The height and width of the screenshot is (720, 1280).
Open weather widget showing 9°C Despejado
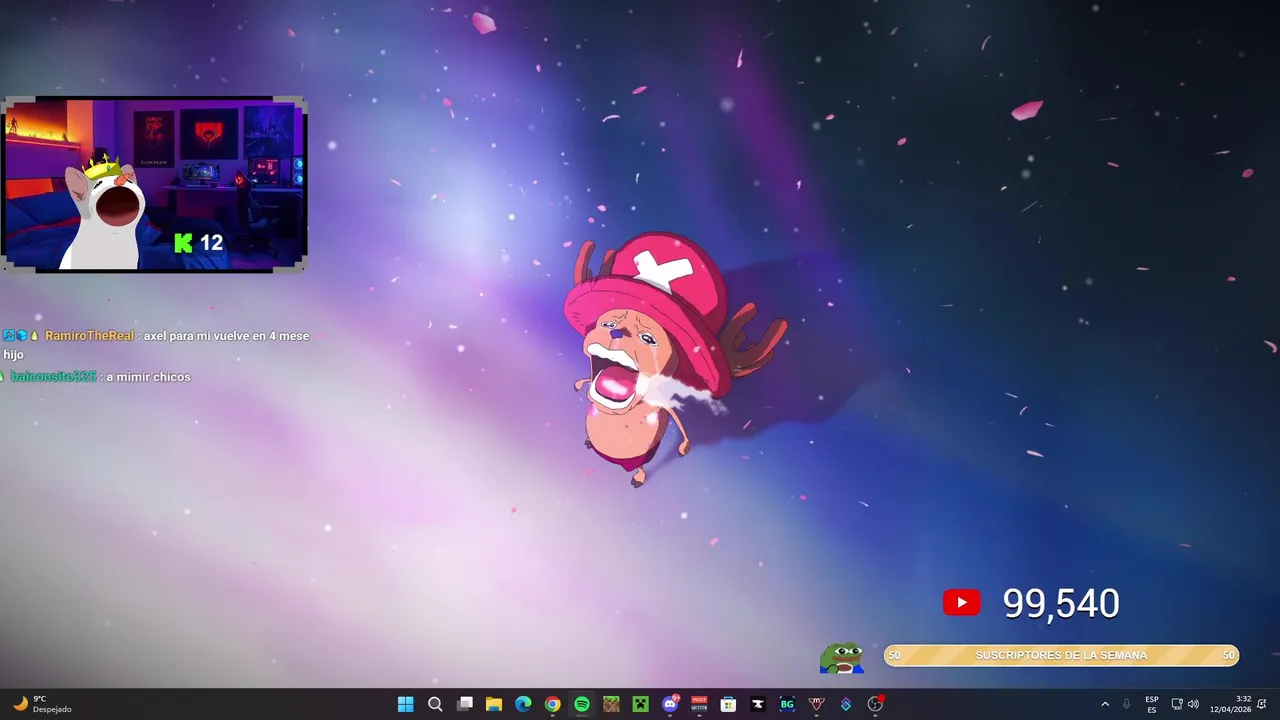click(42, 704)
